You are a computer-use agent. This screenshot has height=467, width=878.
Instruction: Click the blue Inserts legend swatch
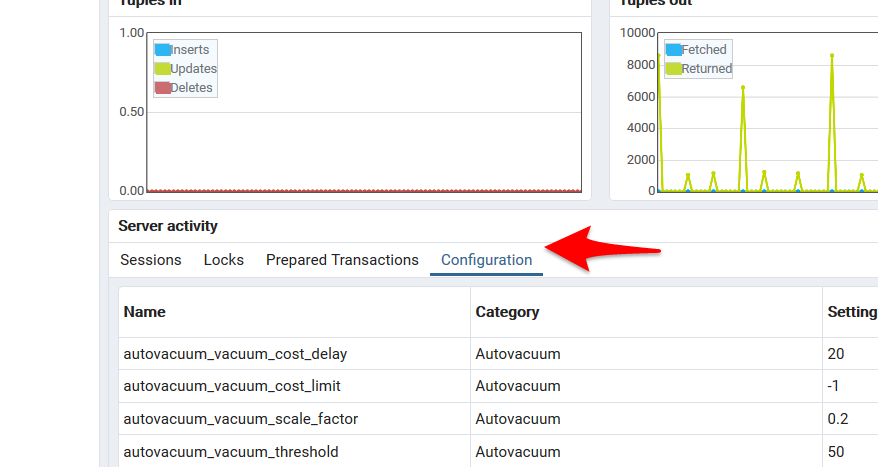click(x=163, y=50)
